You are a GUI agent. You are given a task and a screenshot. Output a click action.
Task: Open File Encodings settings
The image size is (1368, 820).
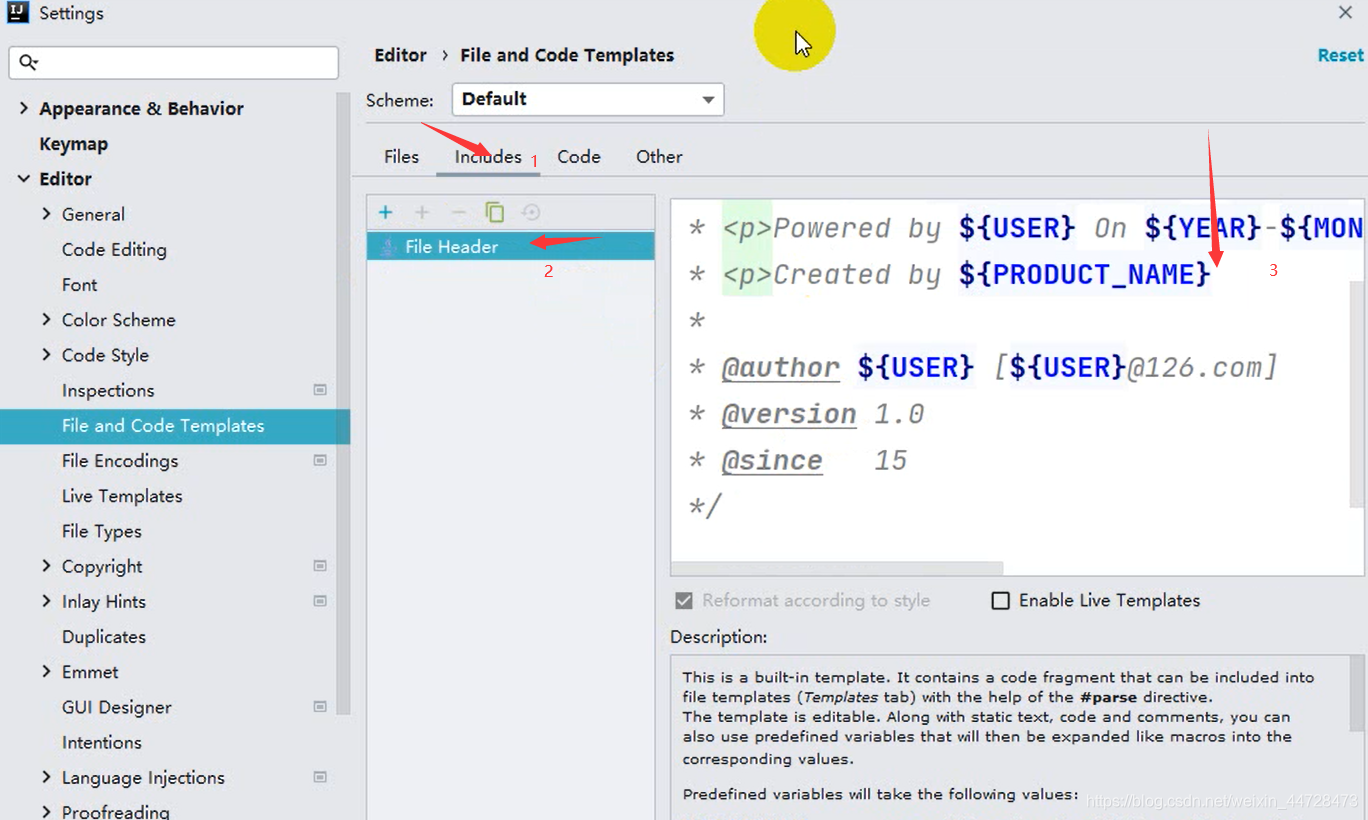120,461
